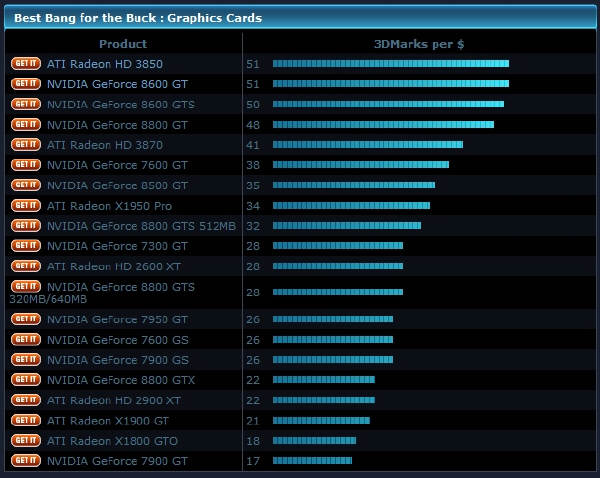Open the ATI Radeon HD 3870 link
This screenshot has height=478, width=600.
tap(105, 145)
